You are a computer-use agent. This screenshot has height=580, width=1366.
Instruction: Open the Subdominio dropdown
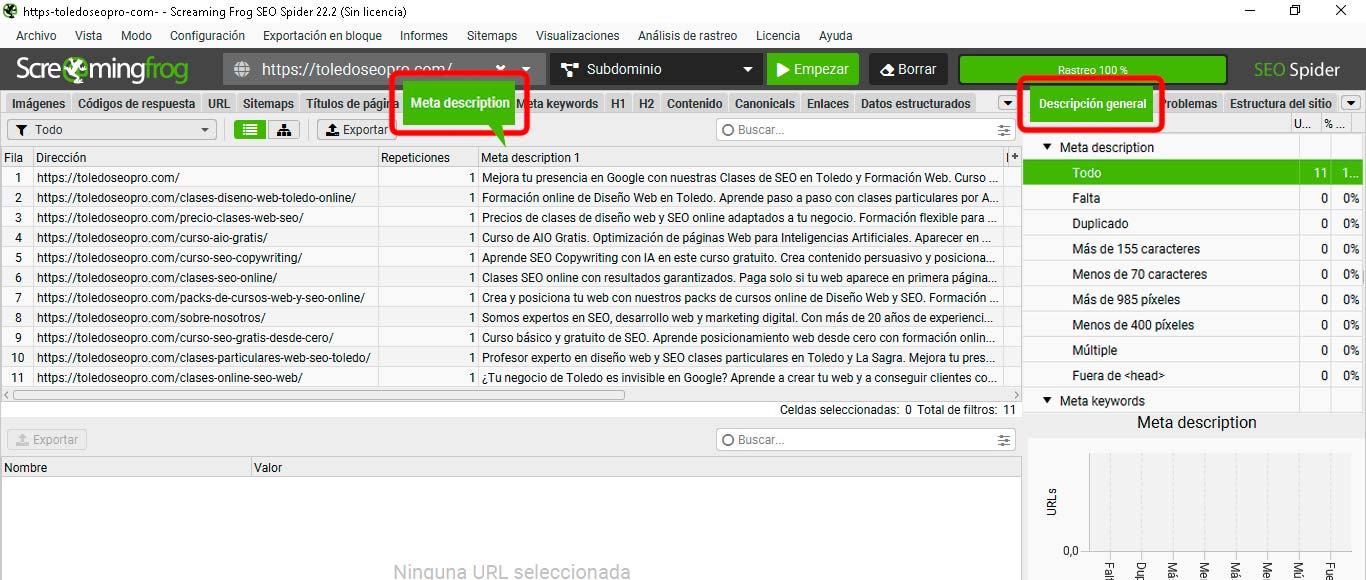pos(655,69)
